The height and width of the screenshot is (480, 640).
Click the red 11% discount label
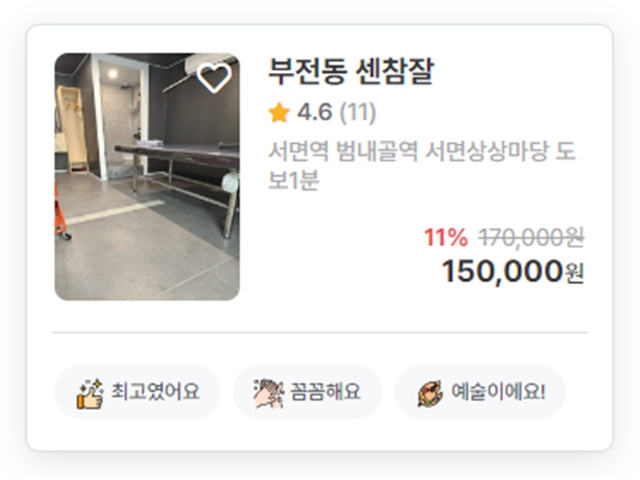click(x=446, y=237)
